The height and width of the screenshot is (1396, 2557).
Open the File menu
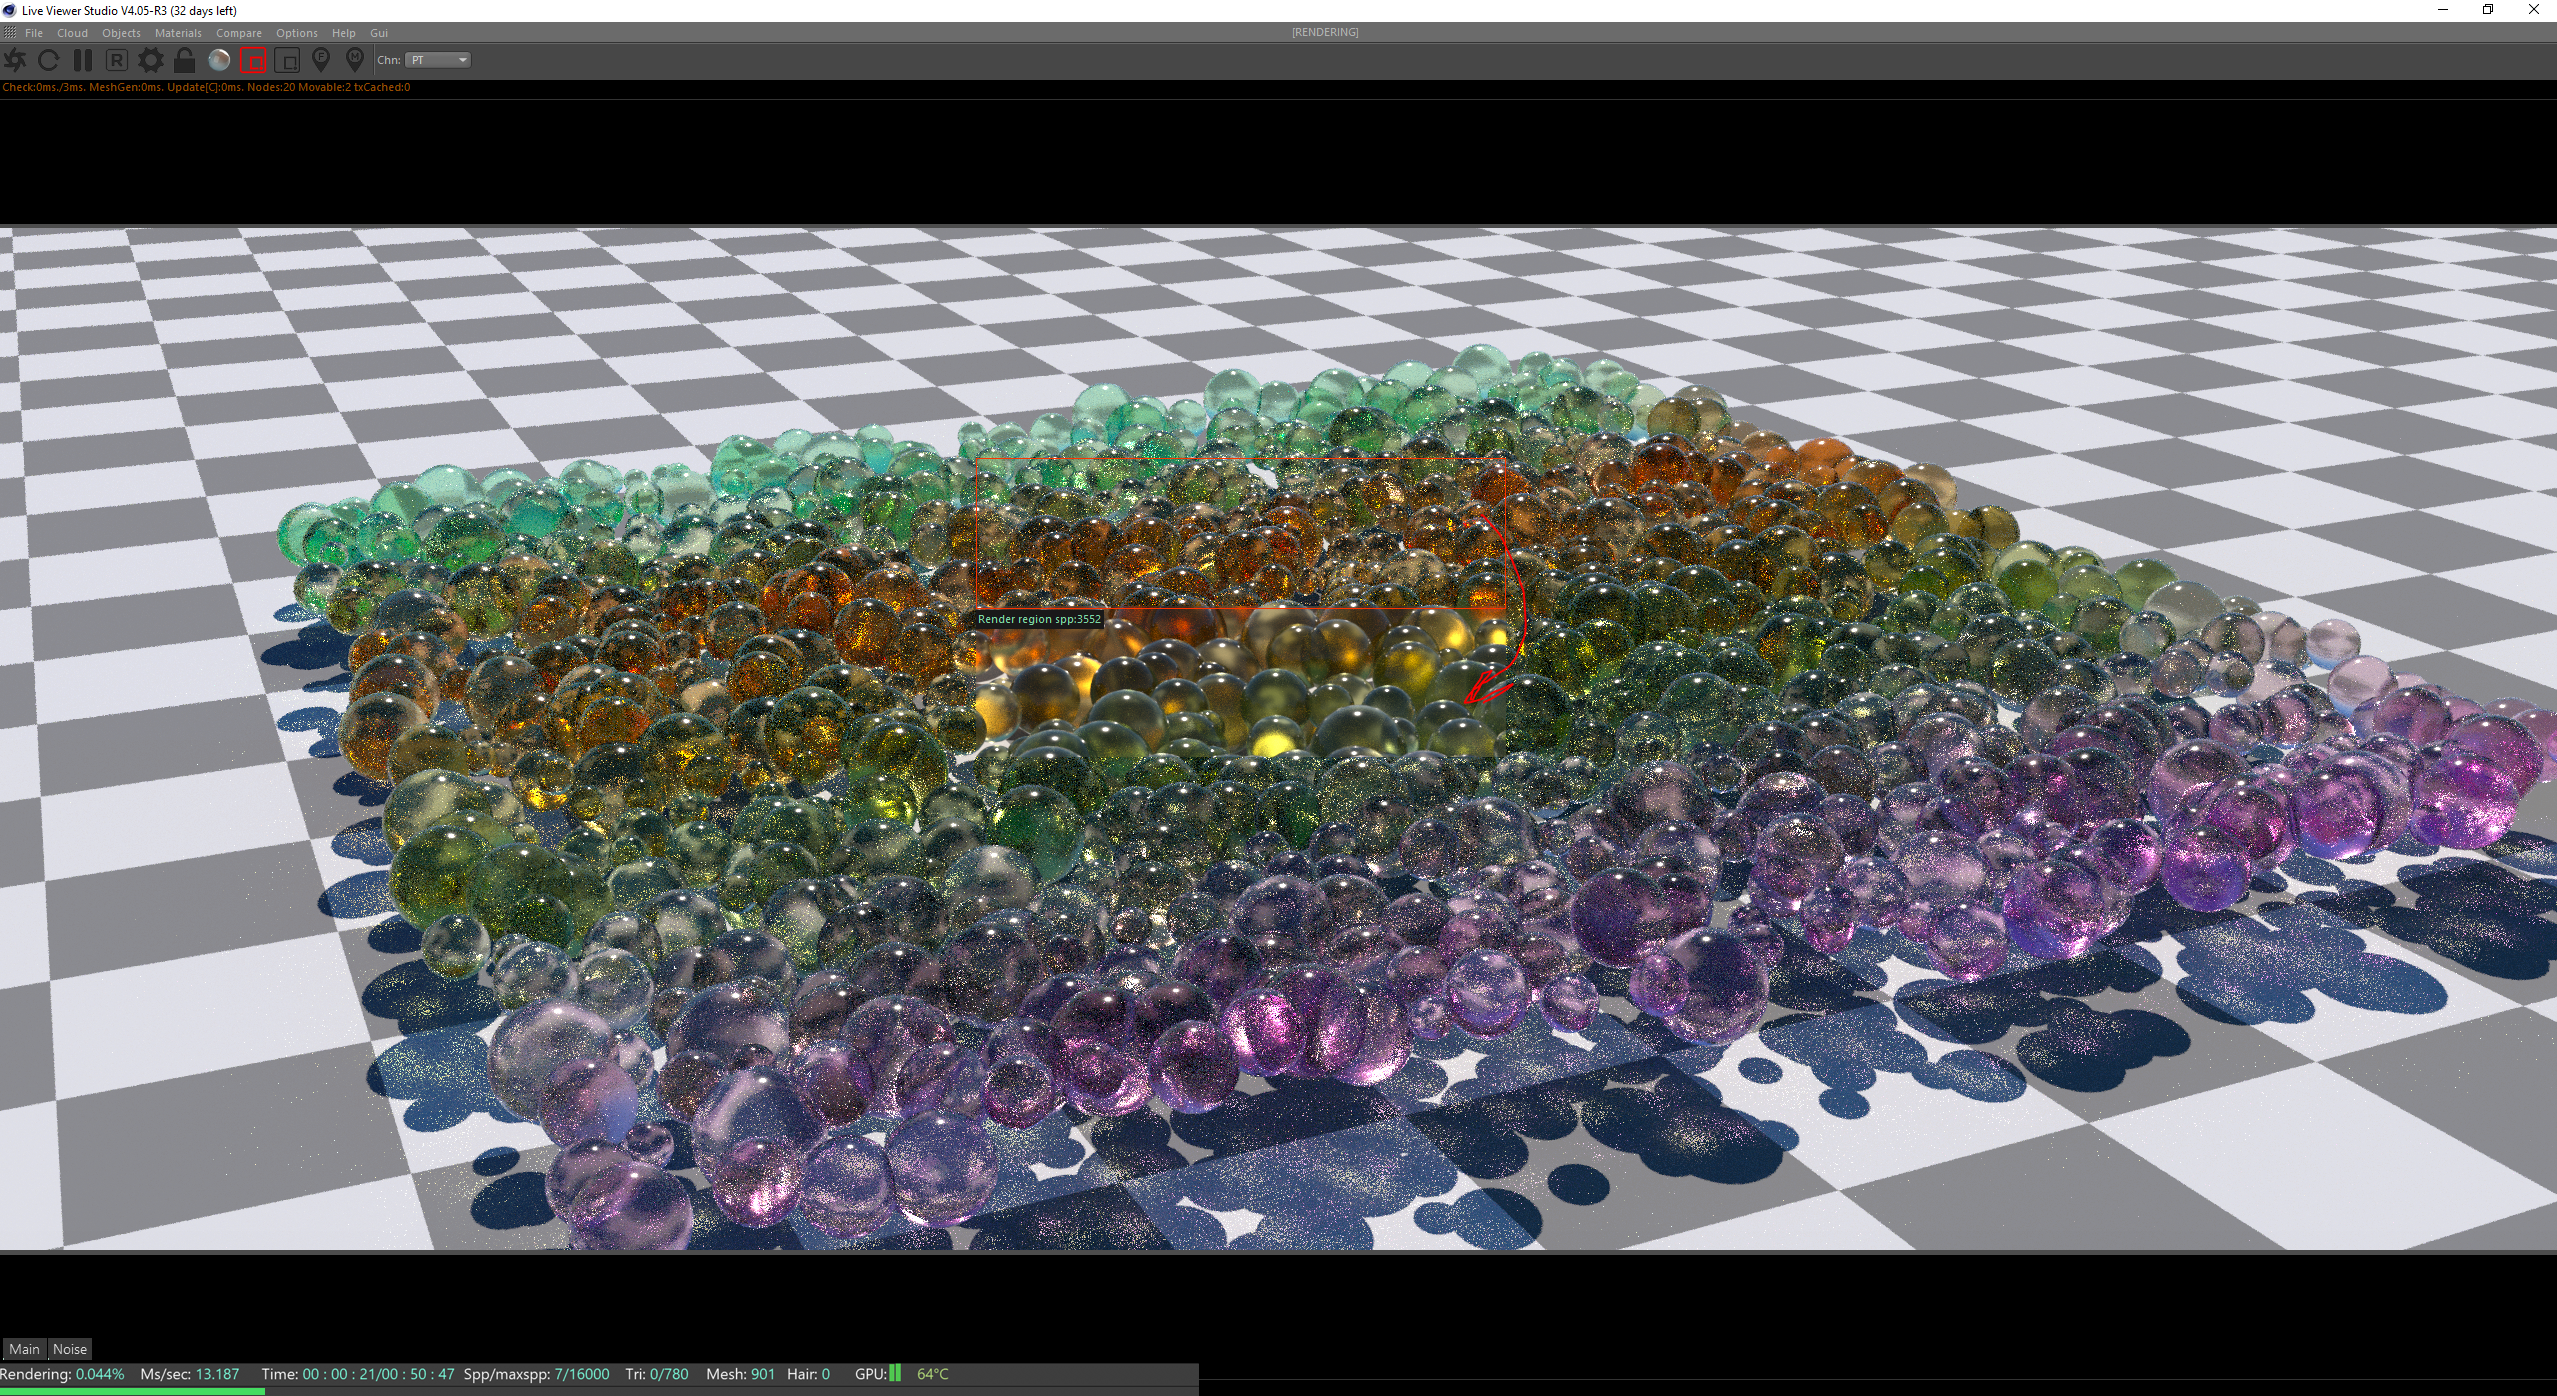(34, 33)
